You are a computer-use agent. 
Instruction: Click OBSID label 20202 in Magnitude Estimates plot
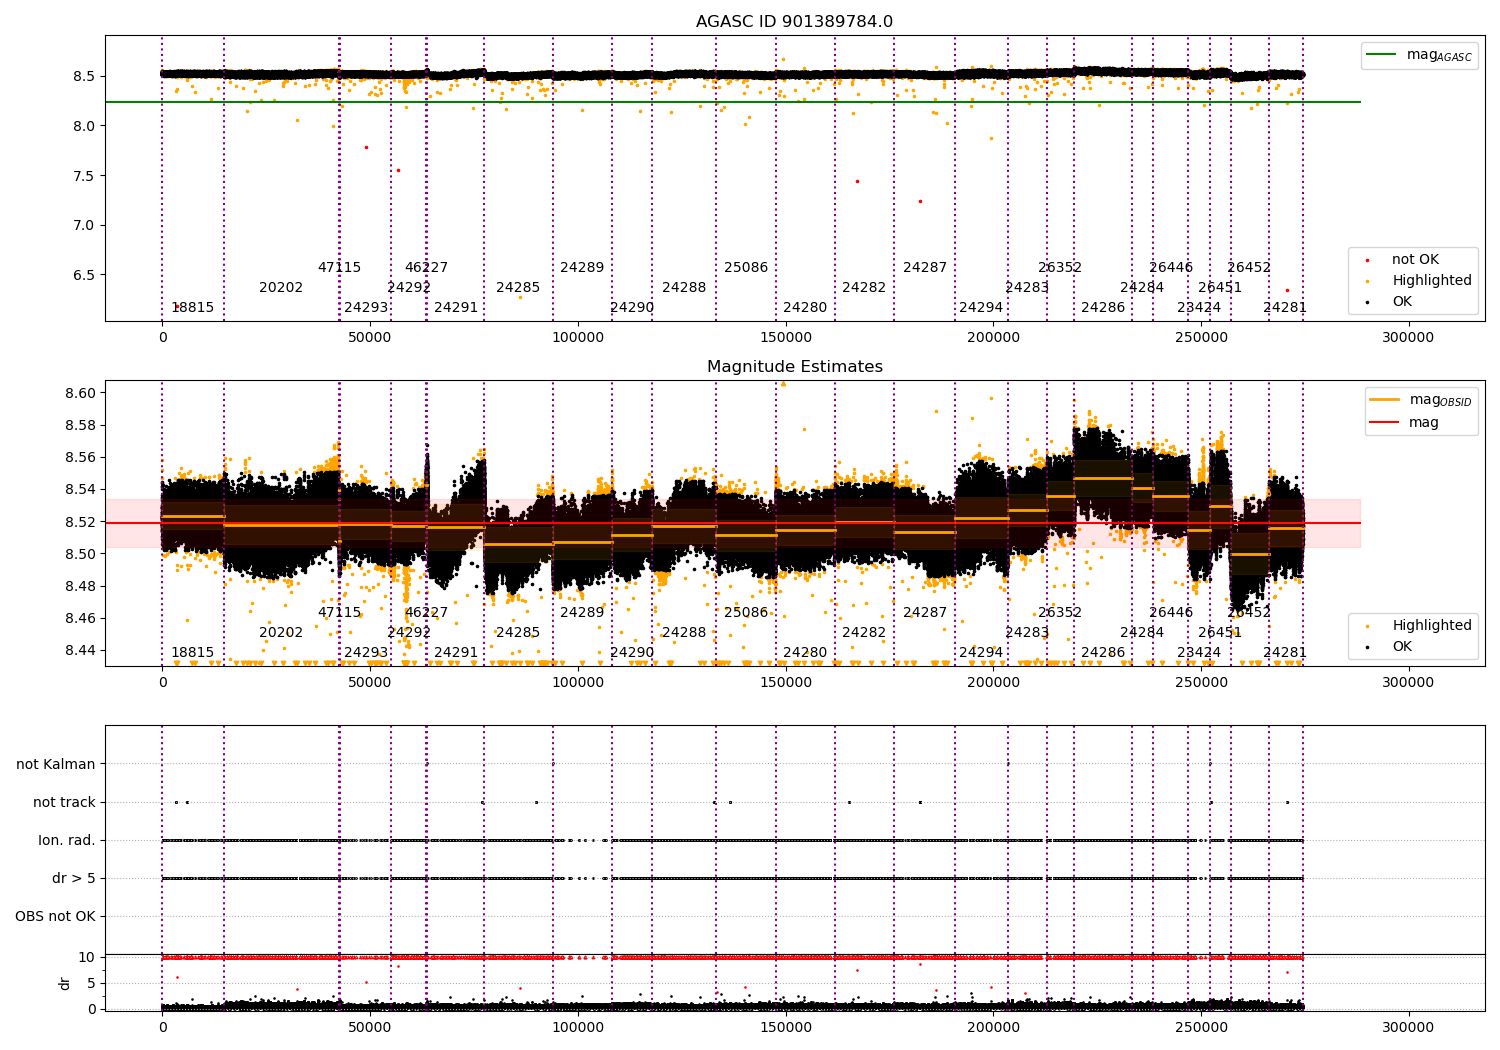point(281,632)
